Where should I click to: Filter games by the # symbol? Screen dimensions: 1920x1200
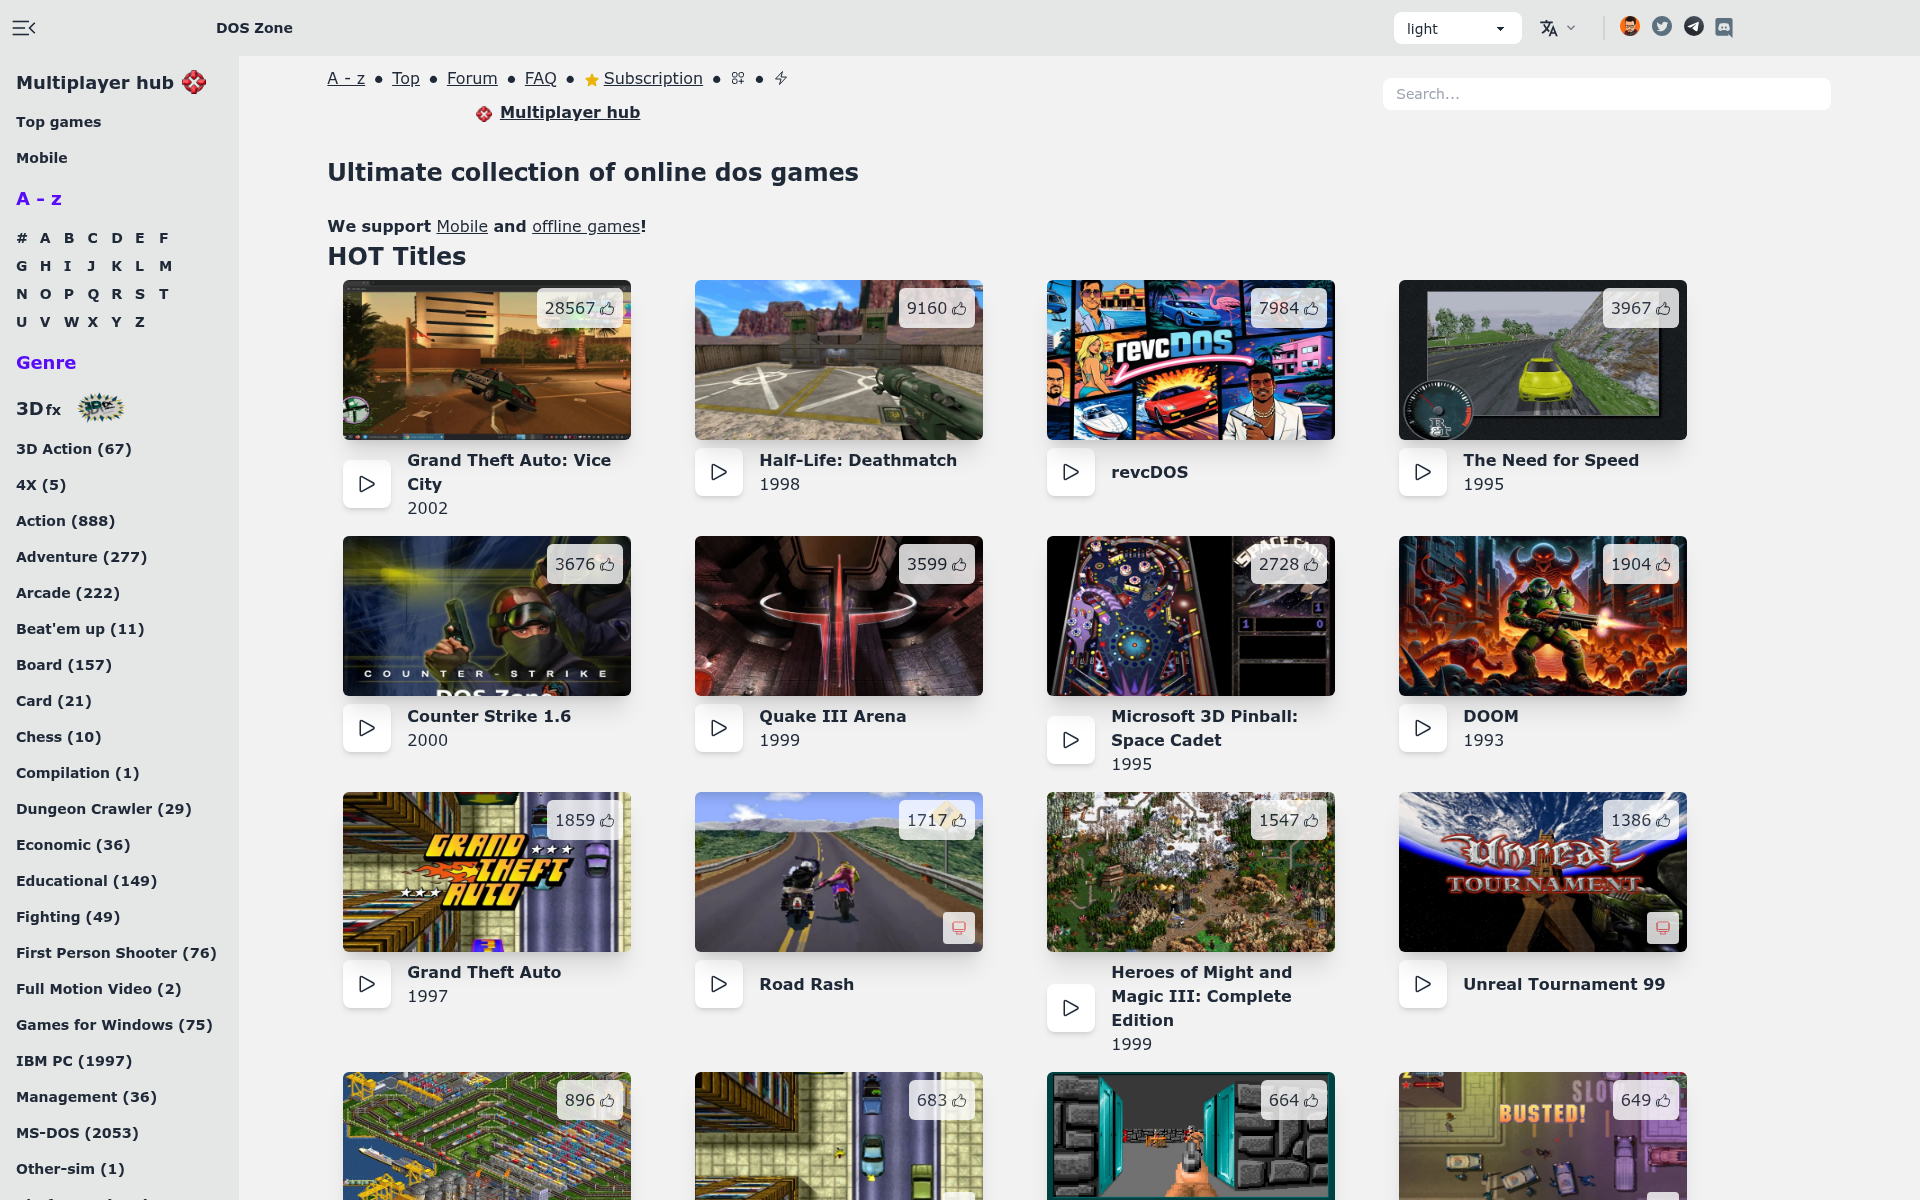point(22,238)
